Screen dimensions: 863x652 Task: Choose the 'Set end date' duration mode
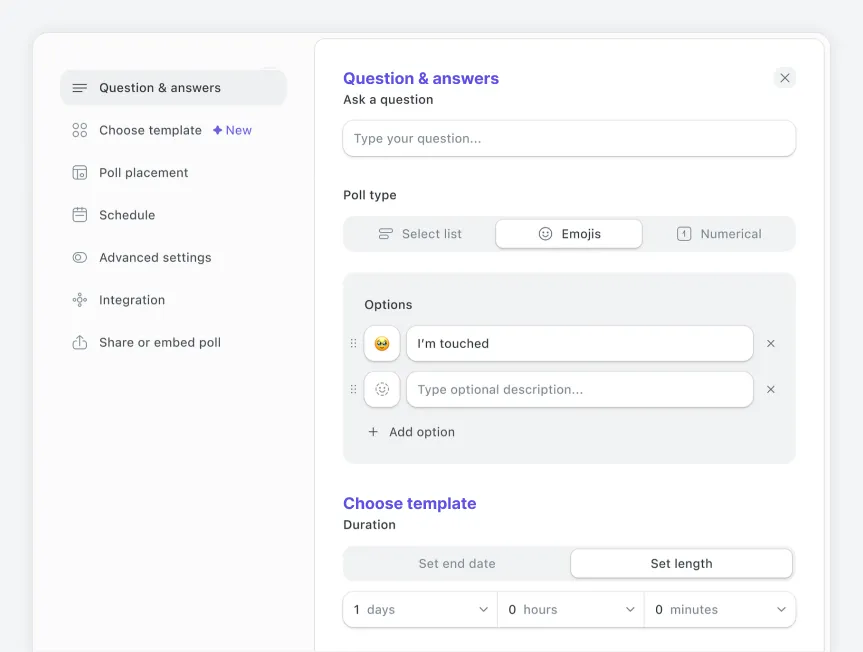pos(457,564)
